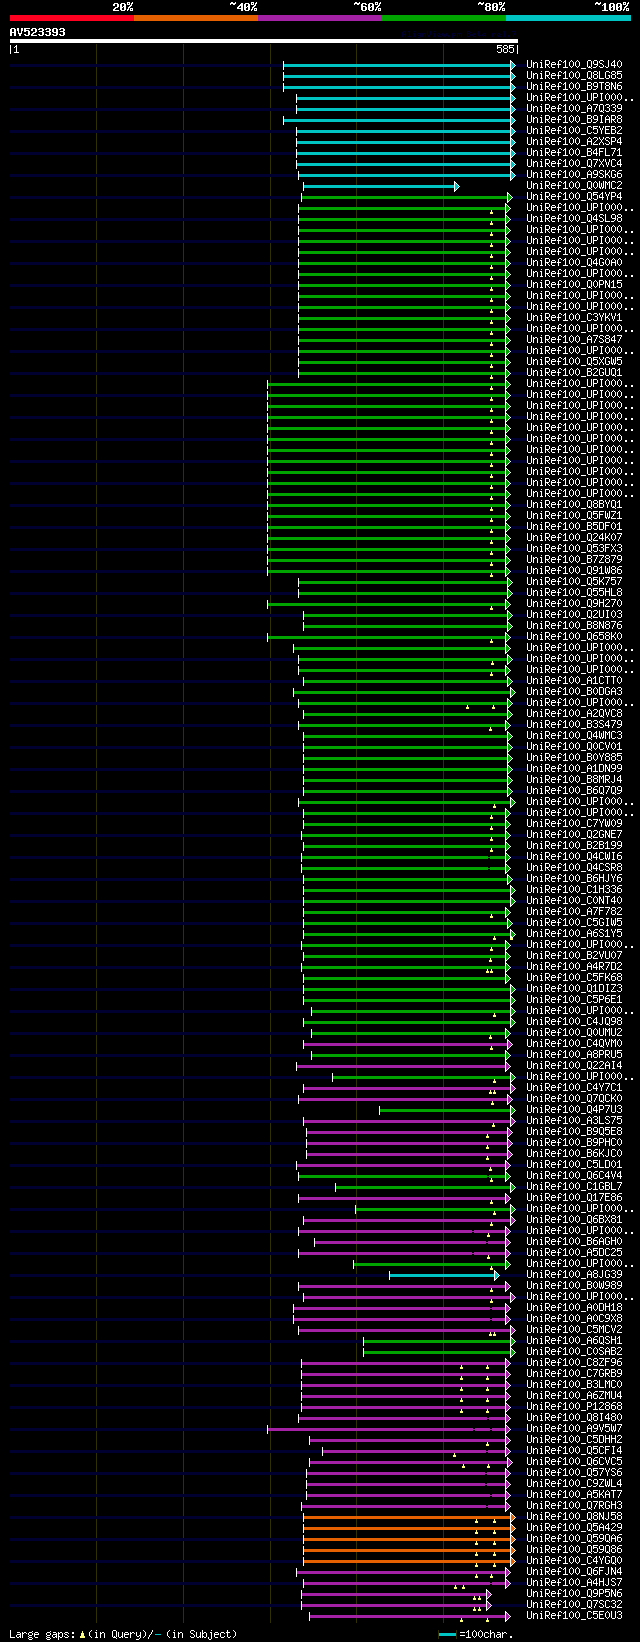Click the arrowhead of the Q5A429 alignment
Screen dimensions: 640x1642
coord(513,1528)
